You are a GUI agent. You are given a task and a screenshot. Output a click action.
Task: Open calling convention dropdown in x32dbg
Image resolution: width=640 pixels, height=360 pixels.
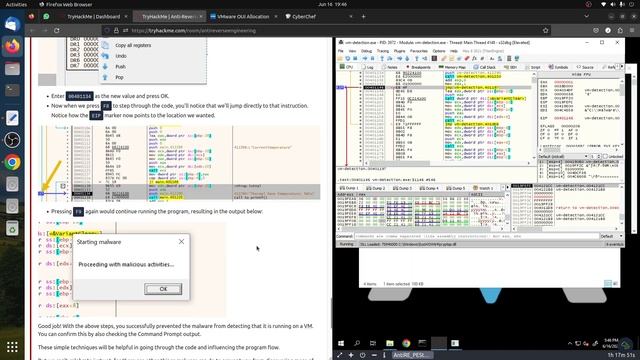coord(563,156)
